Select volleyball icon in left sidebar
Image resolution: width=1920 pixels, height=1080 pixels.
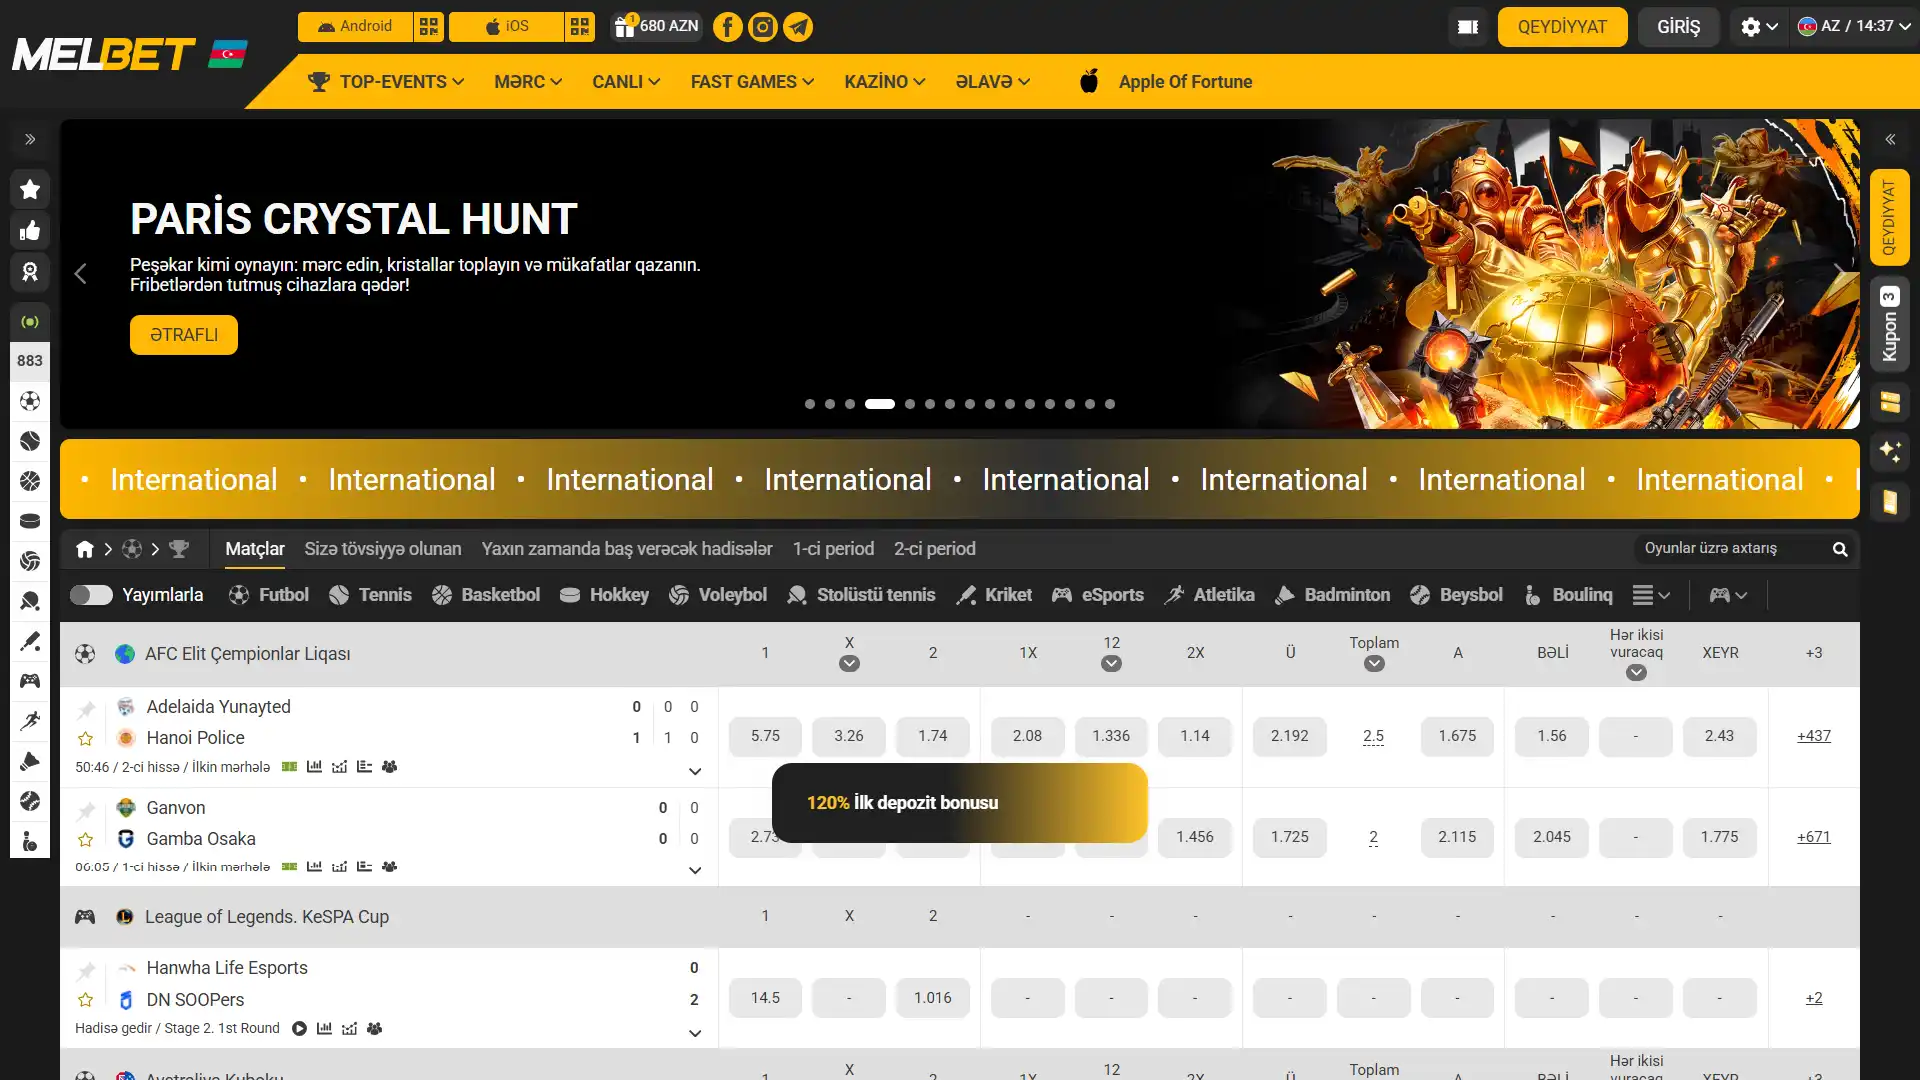point(30,561)
